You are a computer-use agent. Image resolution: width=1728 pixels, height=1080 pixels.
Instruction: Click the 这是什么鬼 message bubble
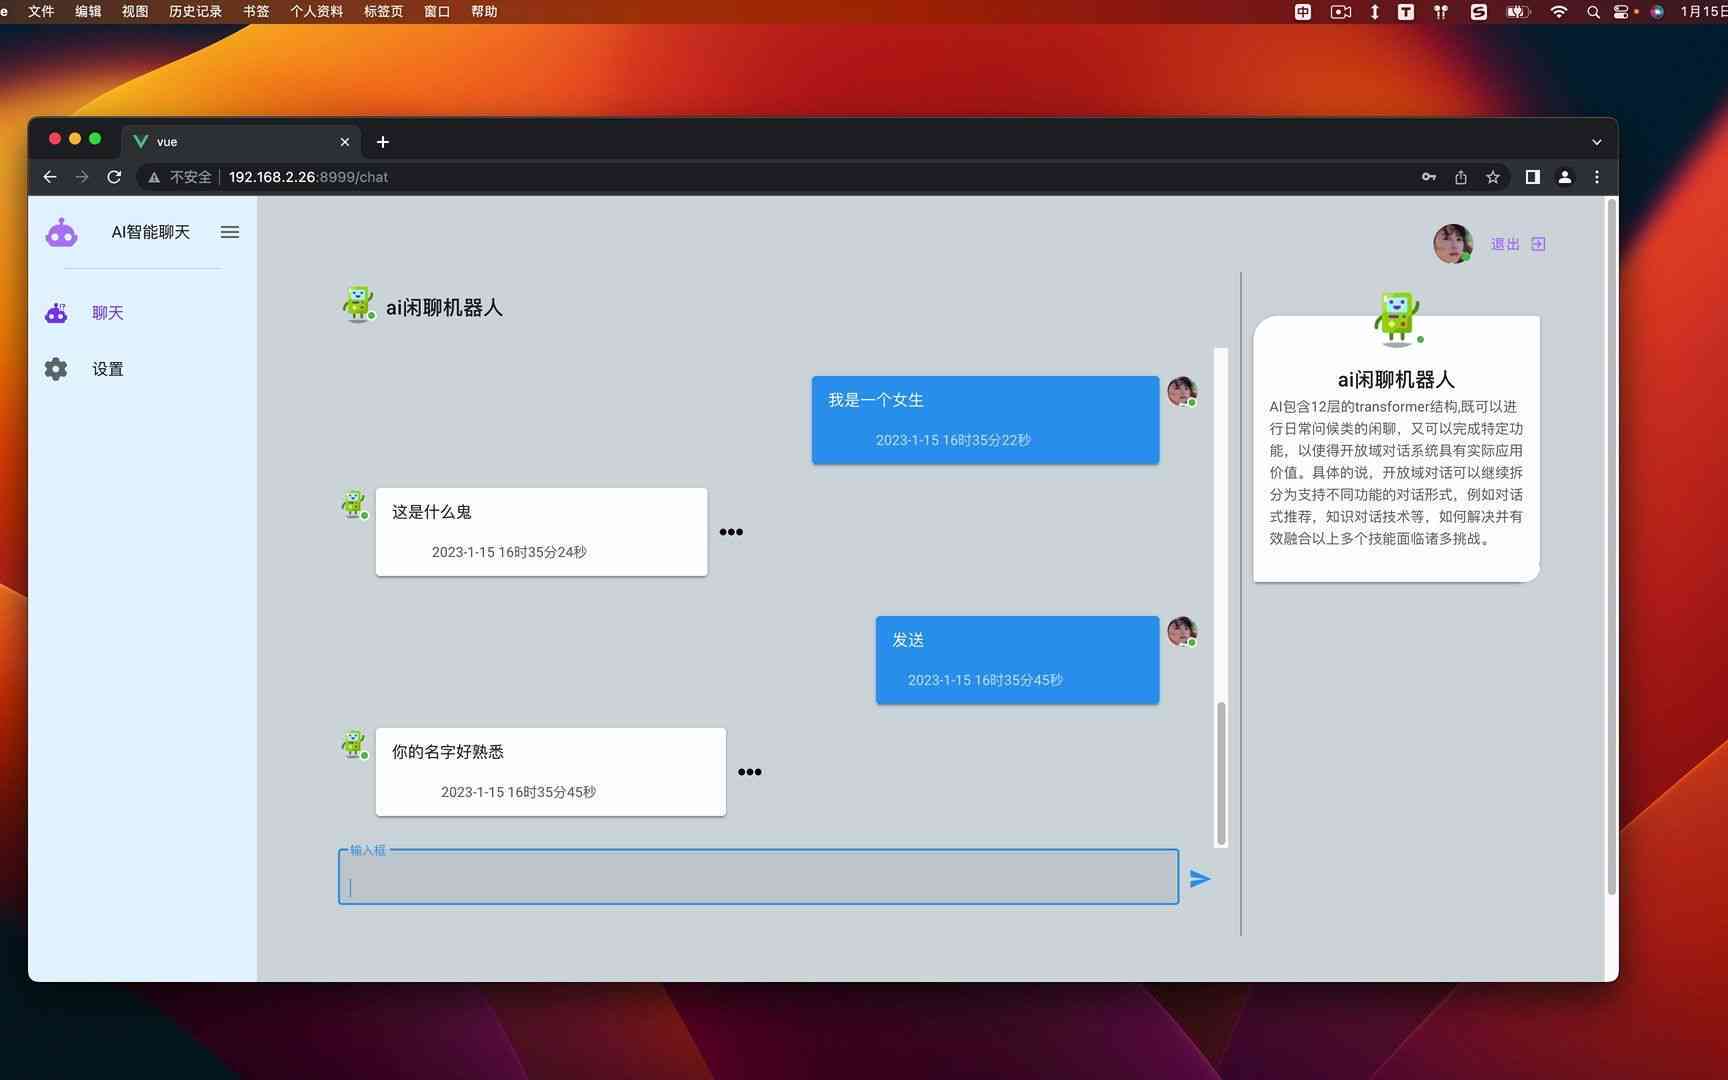pyautogui.click(x=541, y=532)
